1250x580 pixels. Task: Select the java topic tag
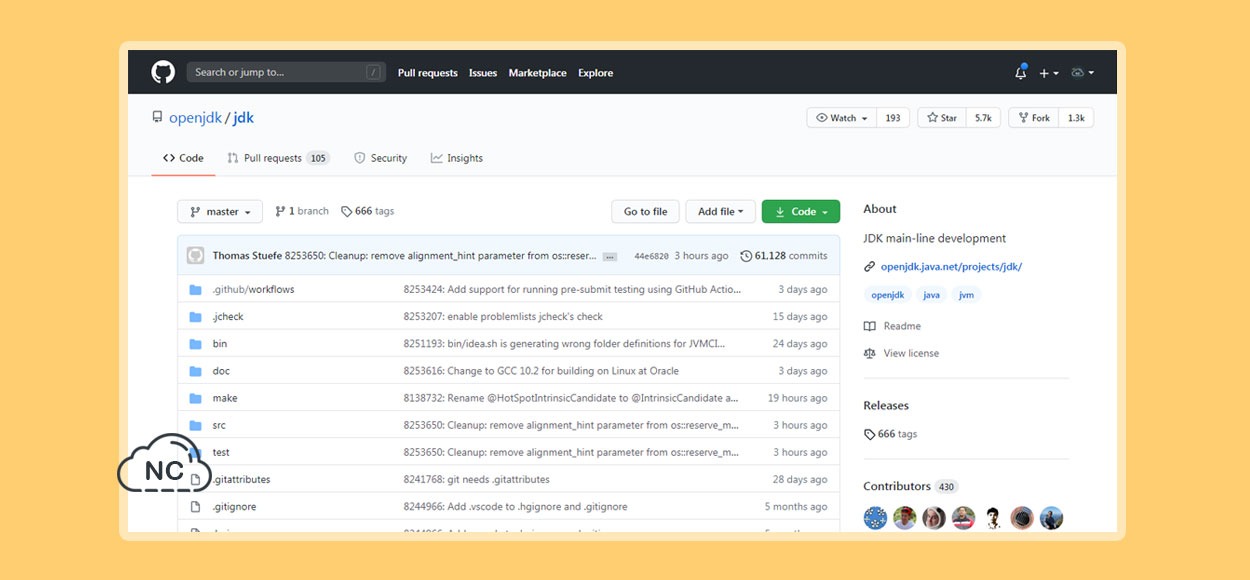pyautogui.click(x=931, y=295)
